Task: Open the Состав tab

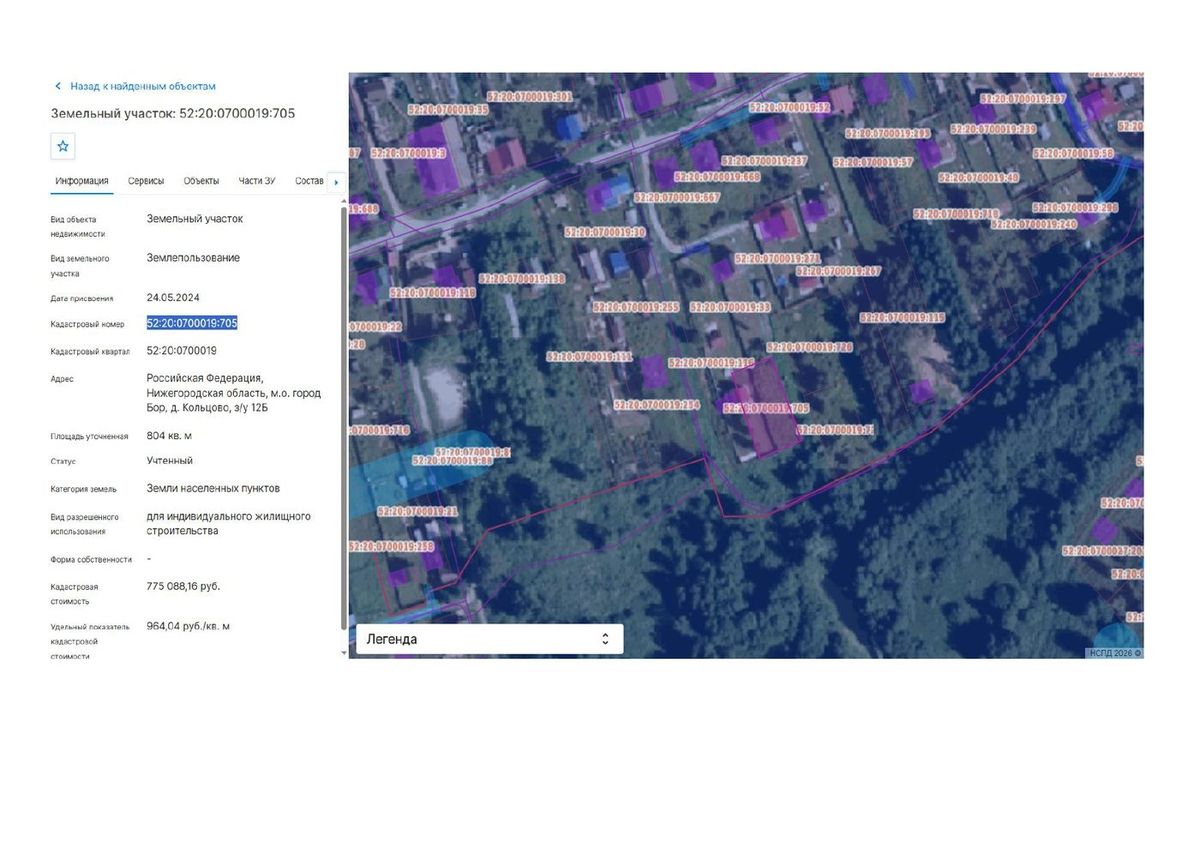Action: pos(310,181)
